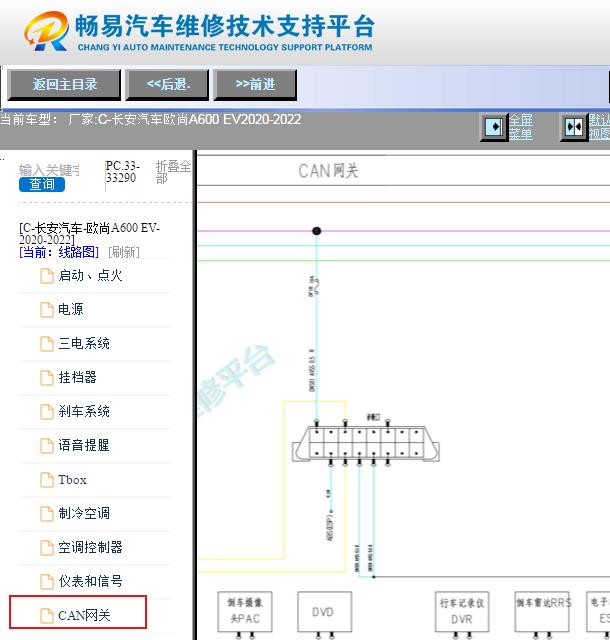Click the 当前：线路图 link

[59, 252]
